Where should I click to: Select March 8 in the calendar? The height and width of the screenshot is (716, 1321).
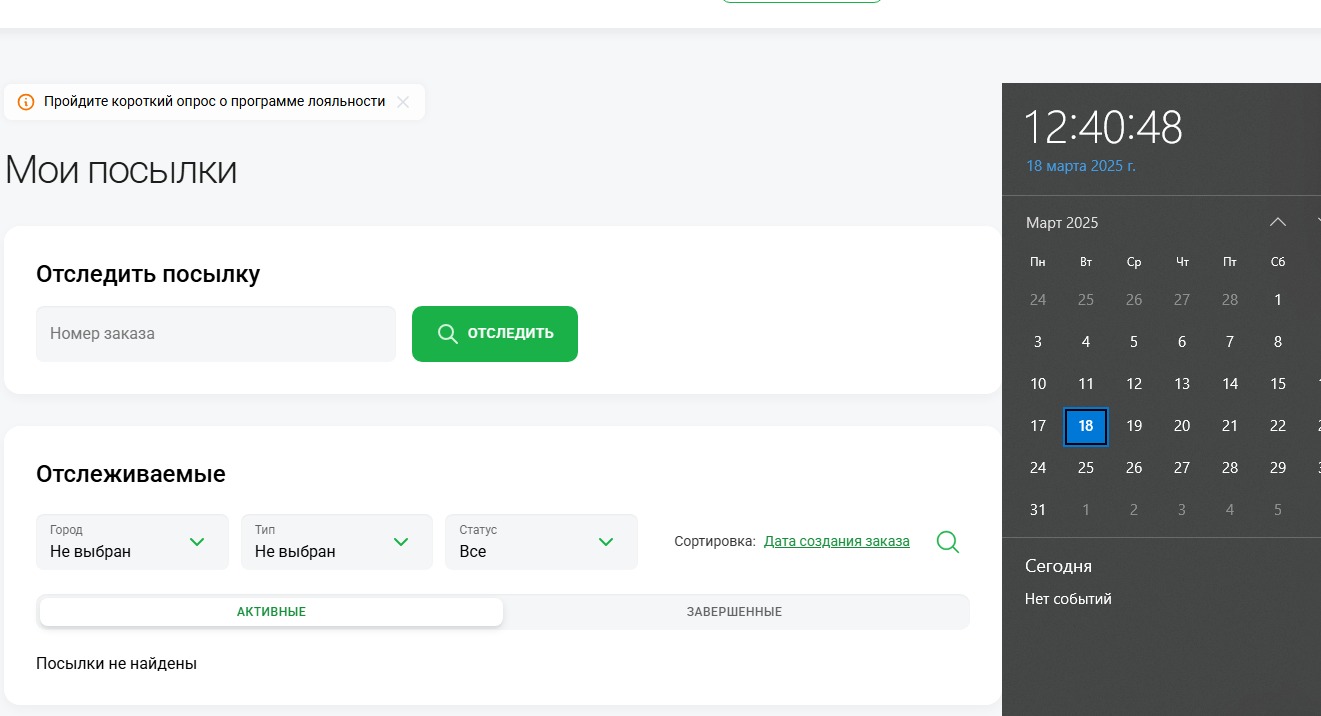(x=1278, y=342)
